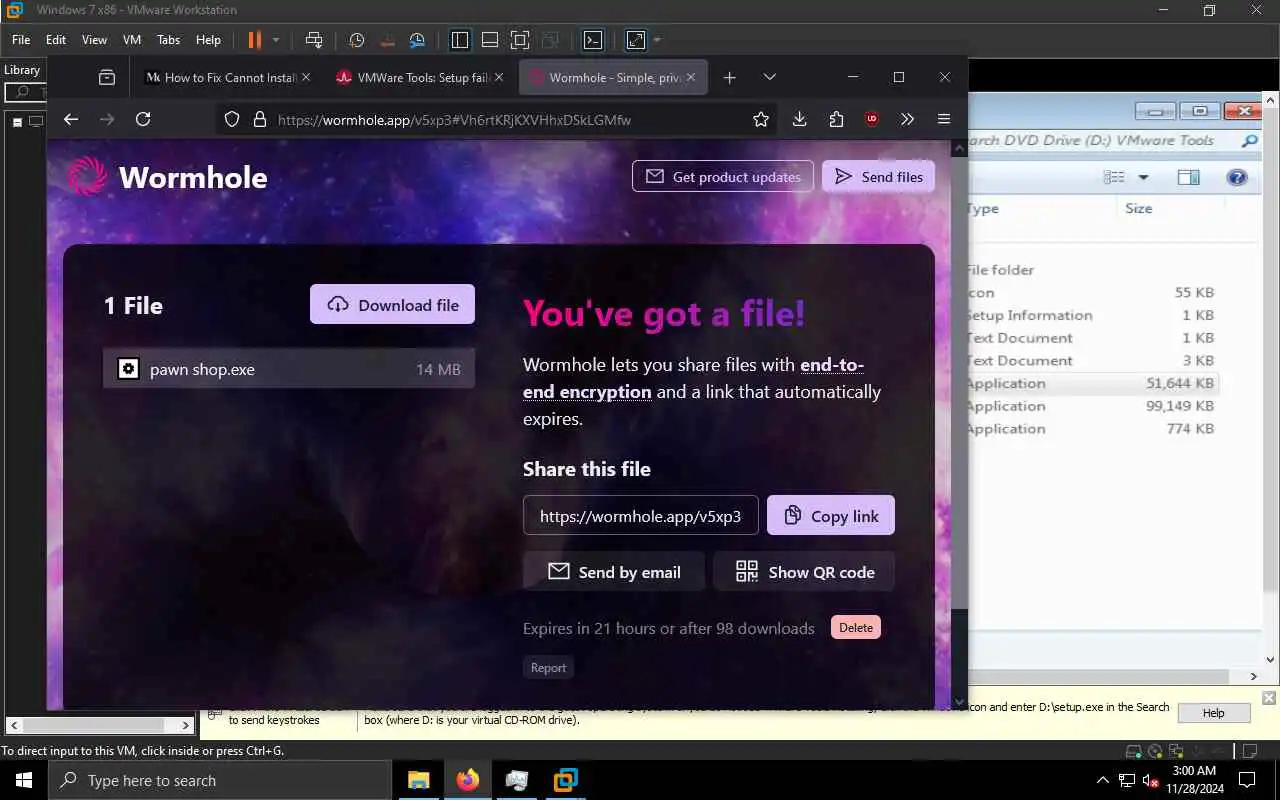Viewport: 1280px width, 800px height.
Task: Select the pawn shop.exe file row
Action: 289,369
